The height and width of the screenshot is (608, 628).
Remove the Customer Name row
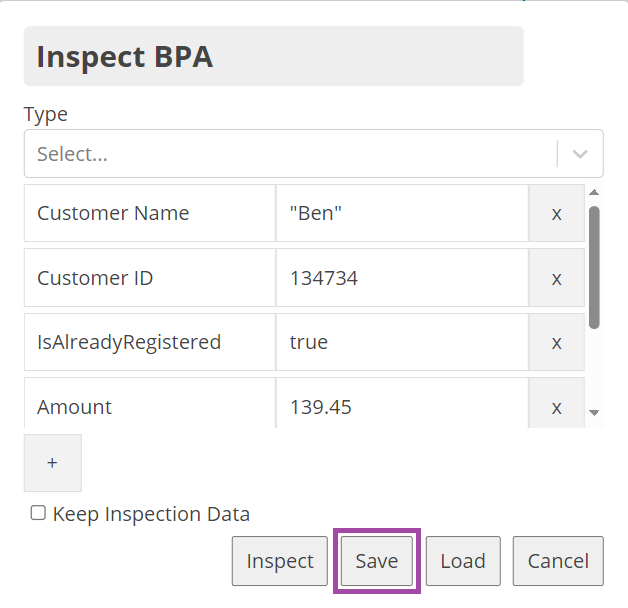[x=556, y=213]
